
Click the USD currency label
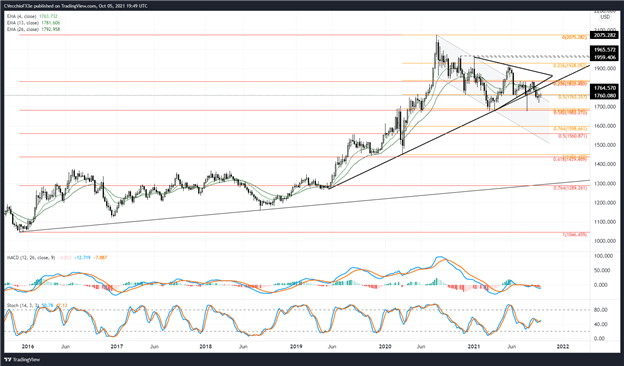(x=605, y=17)
